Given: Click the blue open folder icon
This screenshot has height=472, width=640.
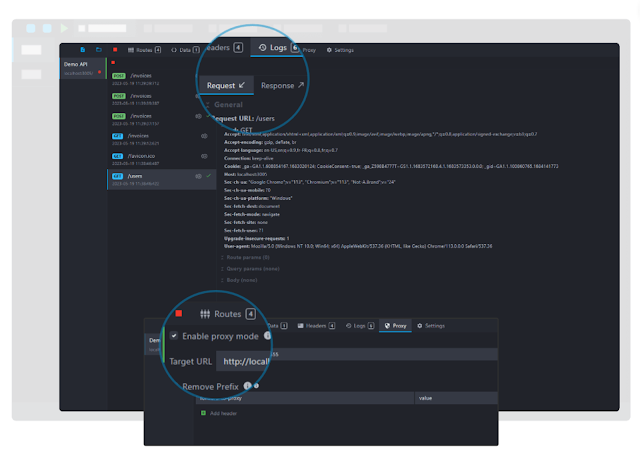Looking at the screenshot, I should (x=99, y=50).
